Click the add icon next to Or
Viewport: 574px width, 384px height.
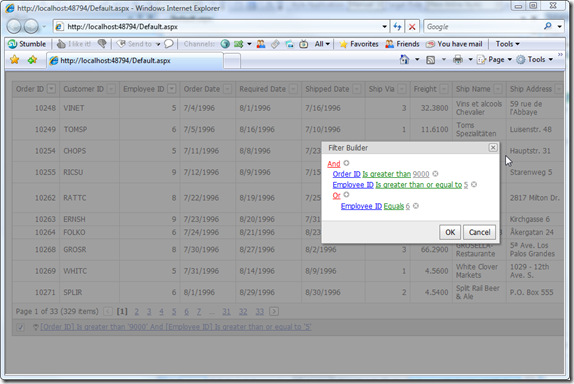(346, 195)
